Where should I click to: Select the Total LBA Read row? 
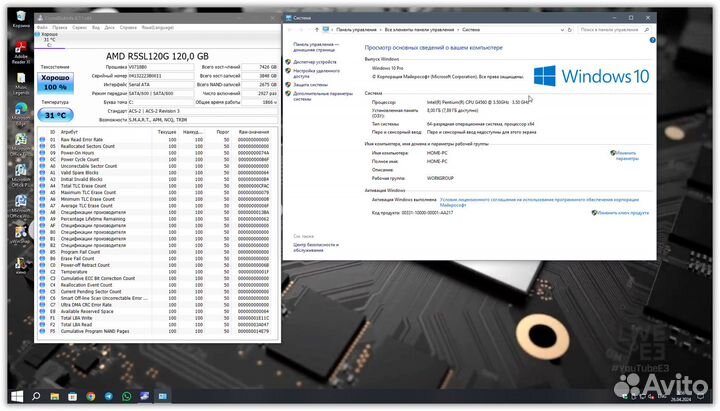157,325
